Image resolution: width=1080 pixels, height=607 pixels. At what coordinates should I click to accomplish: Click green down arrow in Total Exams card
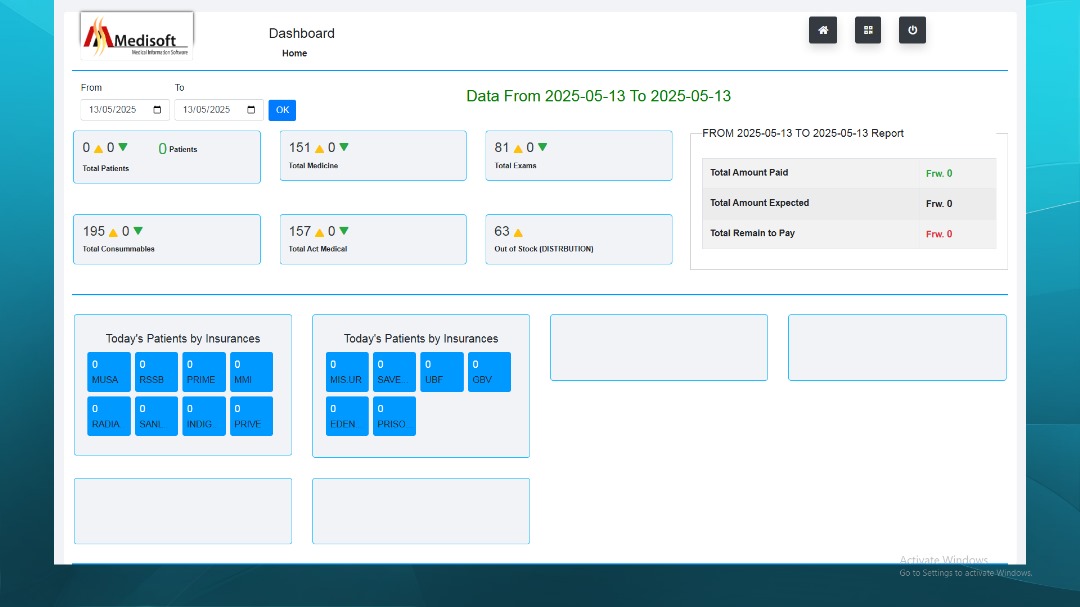point(542,148)
